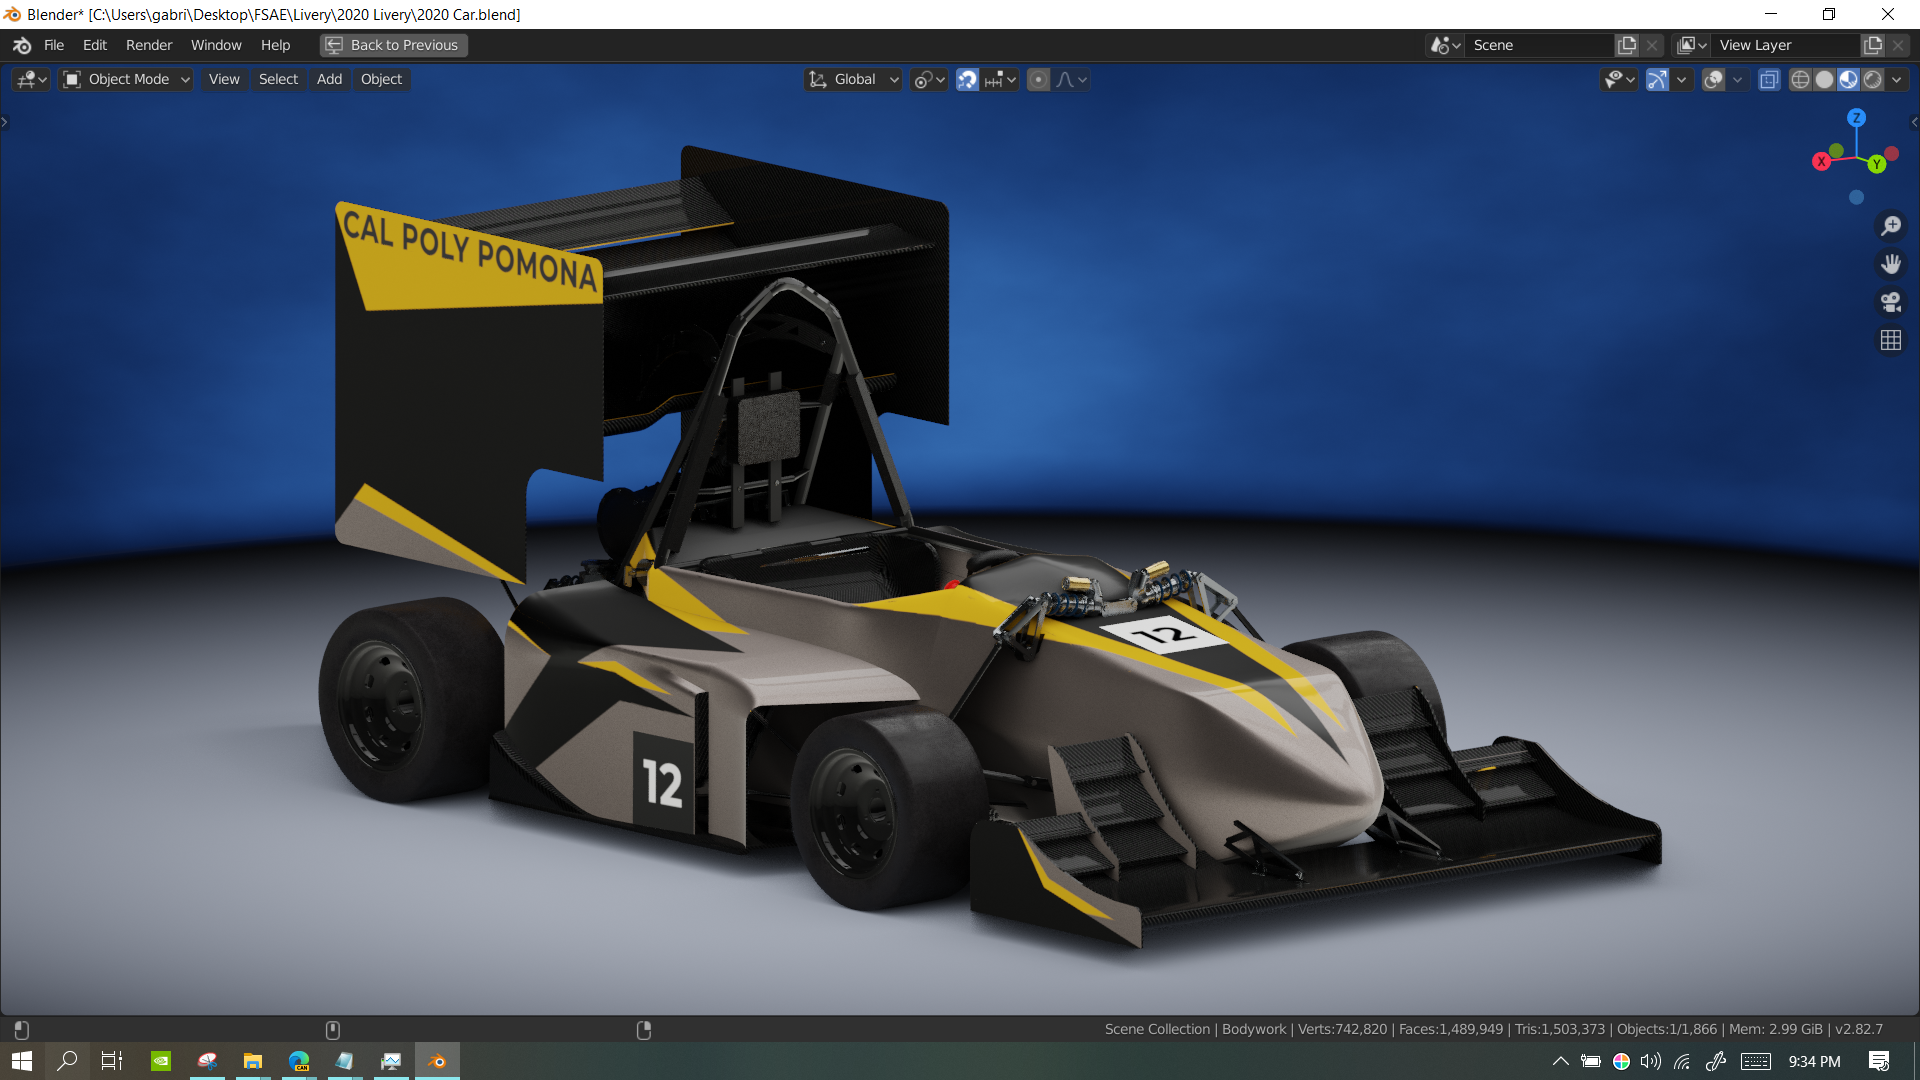
Task: Toggle the show gizmo button
Action: pos(1657,79)
